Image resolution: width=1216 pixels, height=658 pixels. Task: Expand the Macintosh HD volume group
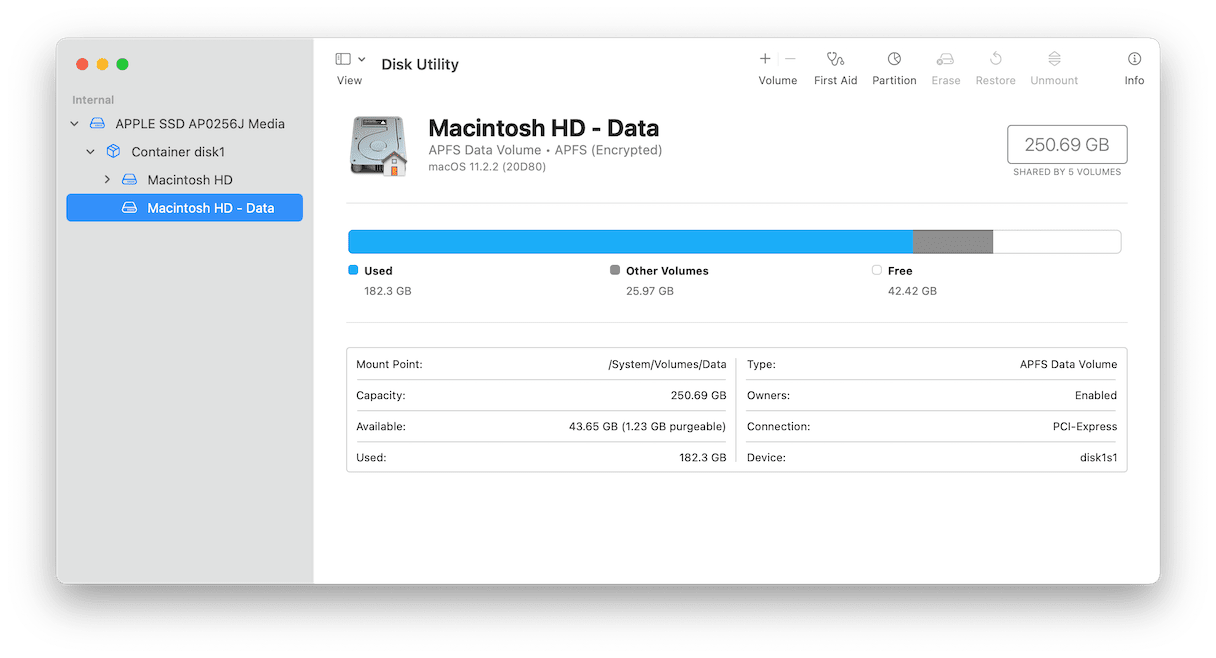107,180
